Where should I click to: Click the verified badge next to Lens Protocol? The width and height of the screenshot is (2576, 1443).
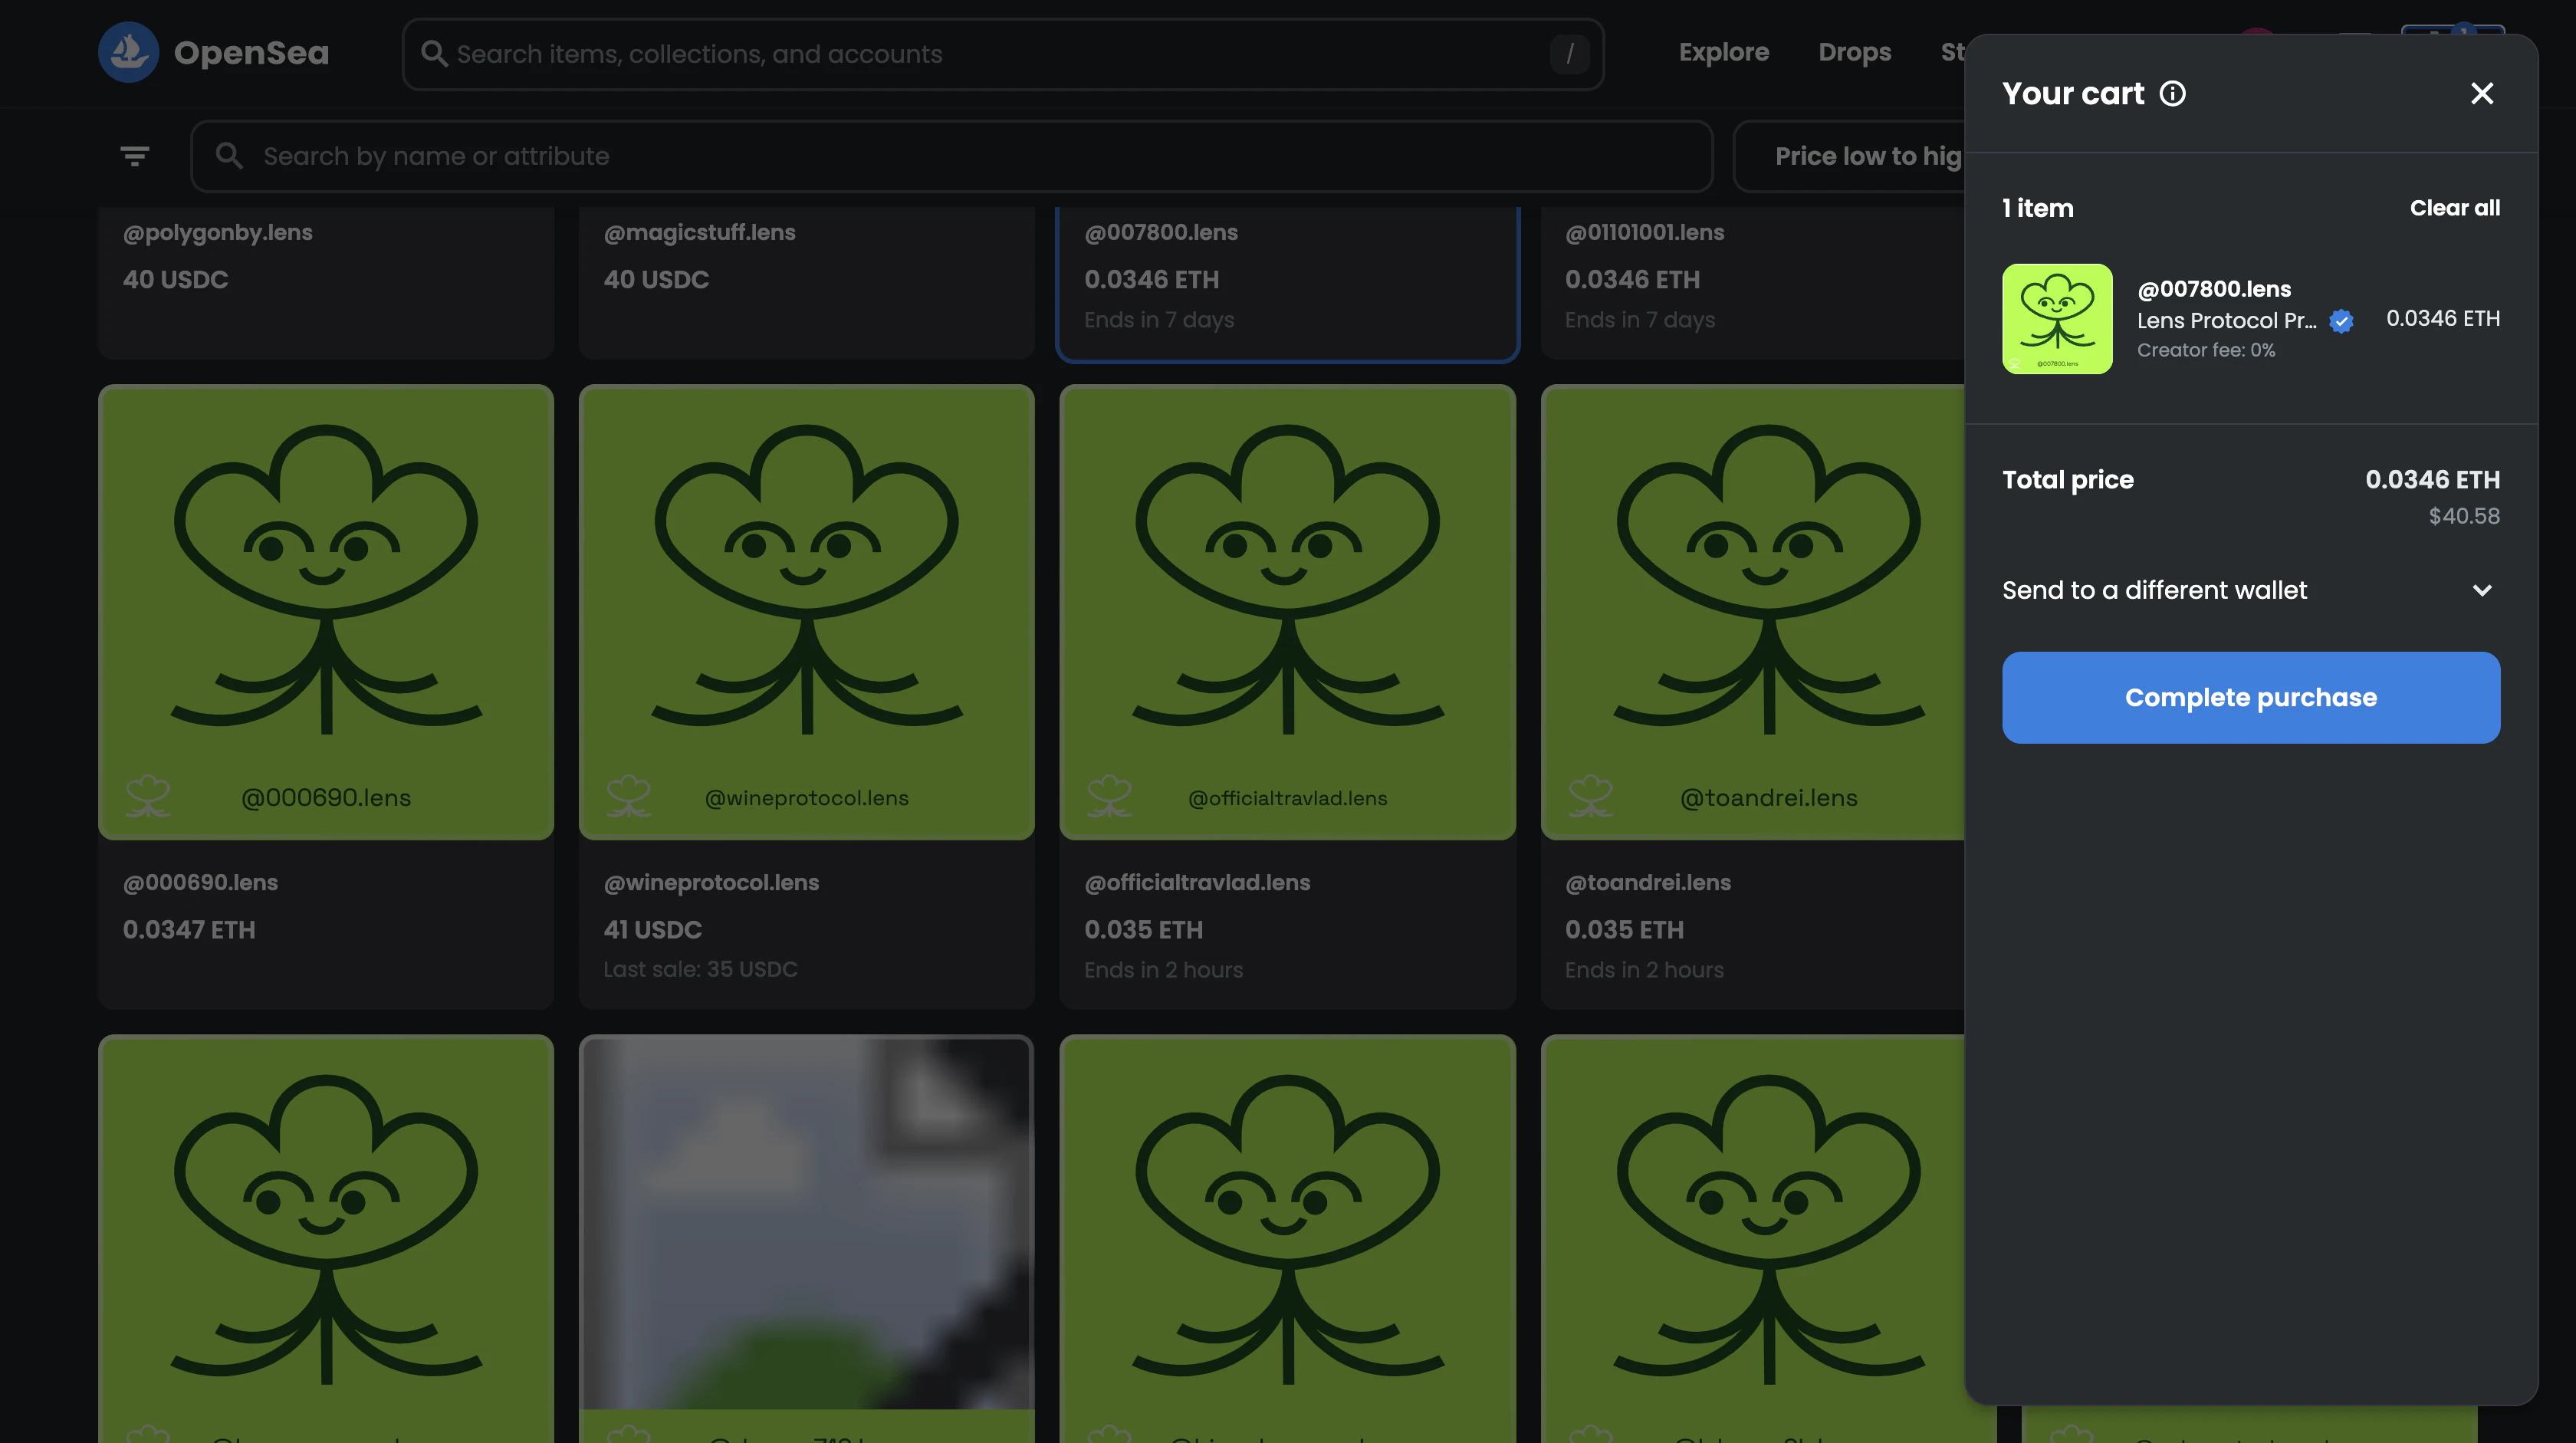2341,320
